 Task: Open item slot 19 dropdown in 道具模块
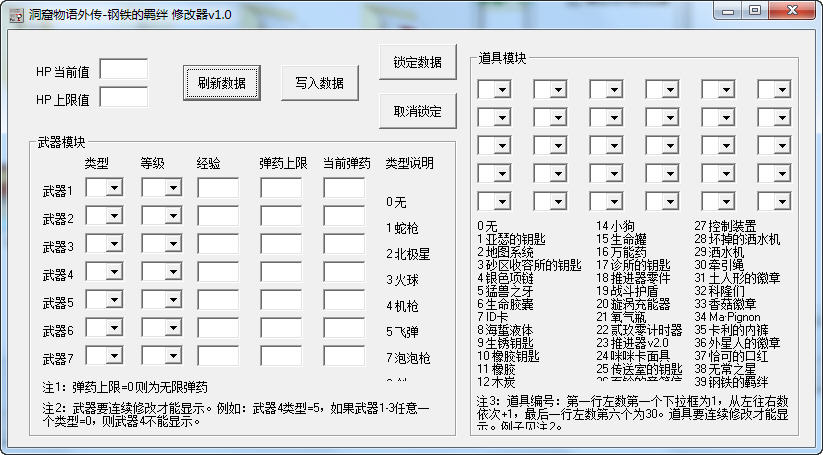494,173
